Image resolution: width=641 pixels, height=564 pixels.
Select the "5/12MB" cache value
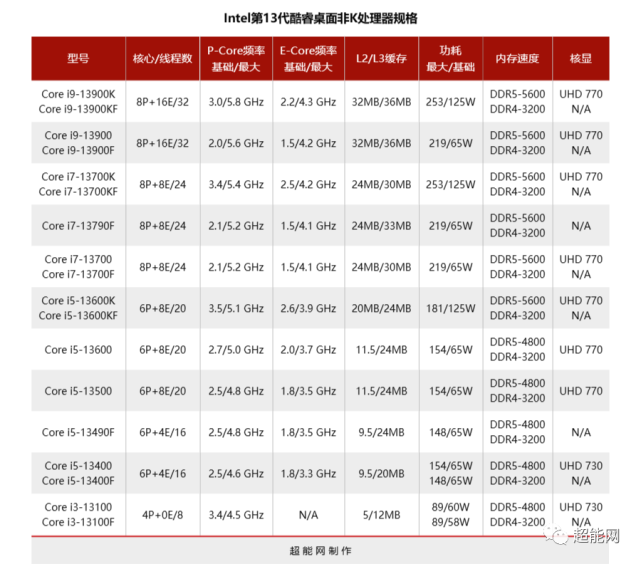click(381, 515)
